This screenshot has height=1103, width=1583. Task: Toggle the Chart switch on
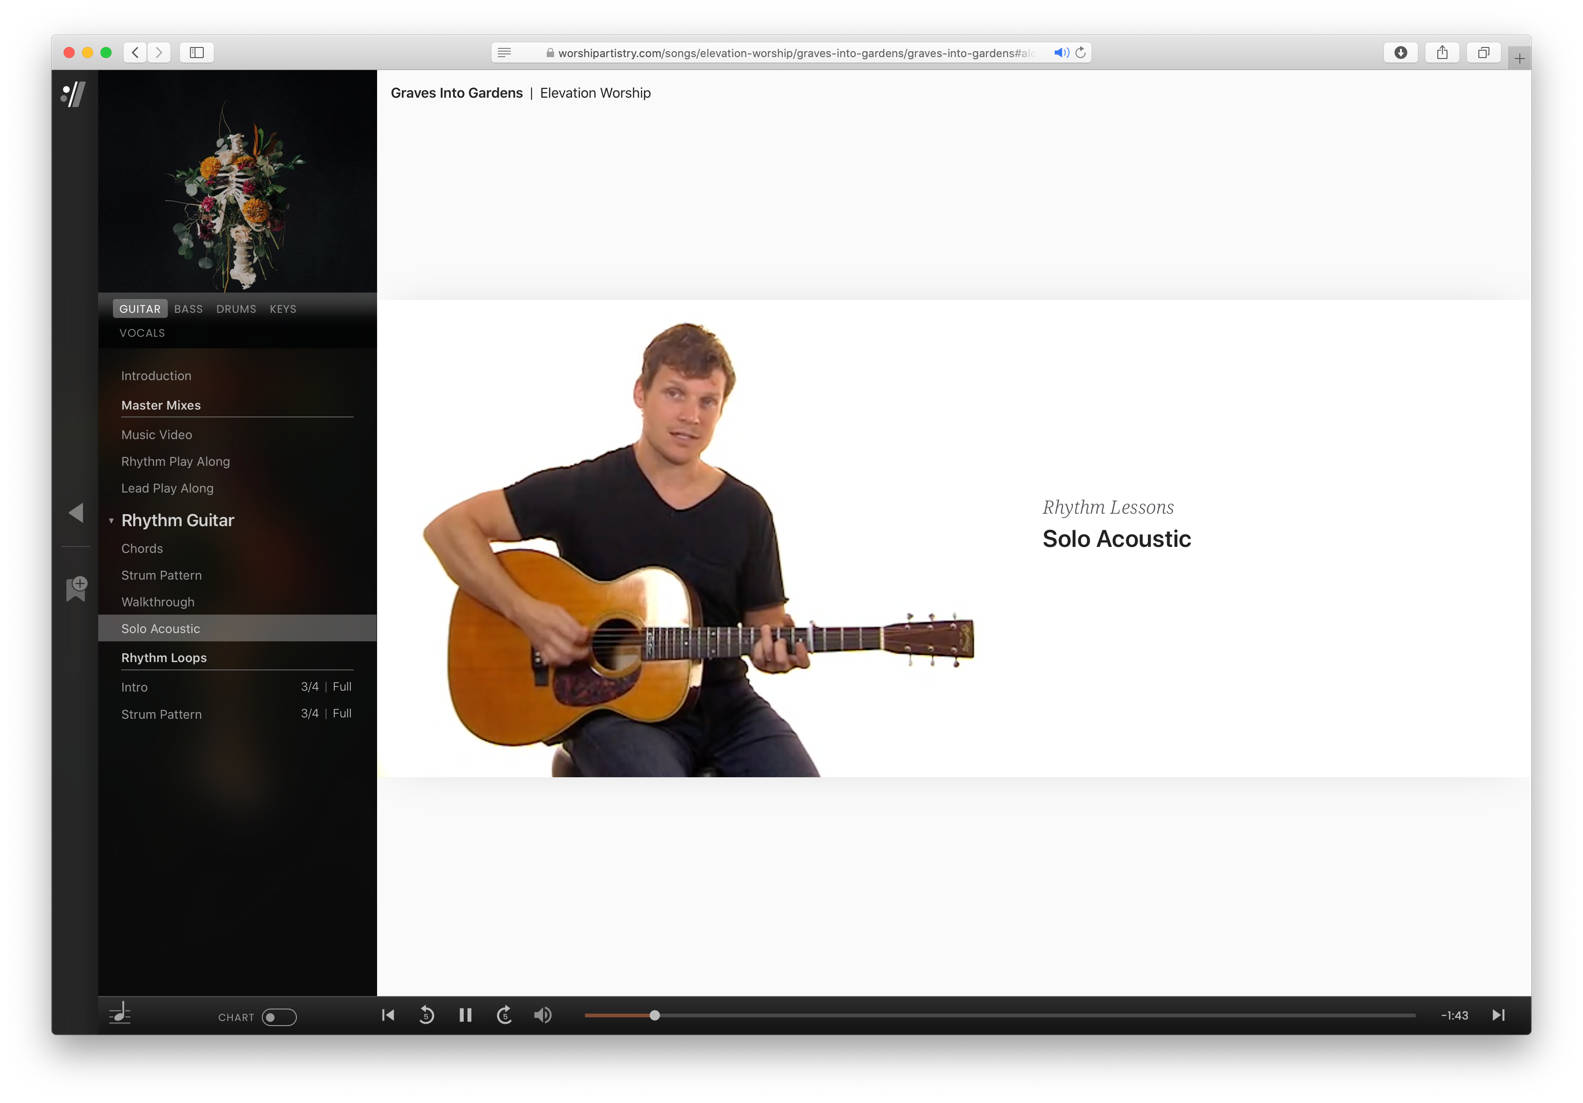278,1017
